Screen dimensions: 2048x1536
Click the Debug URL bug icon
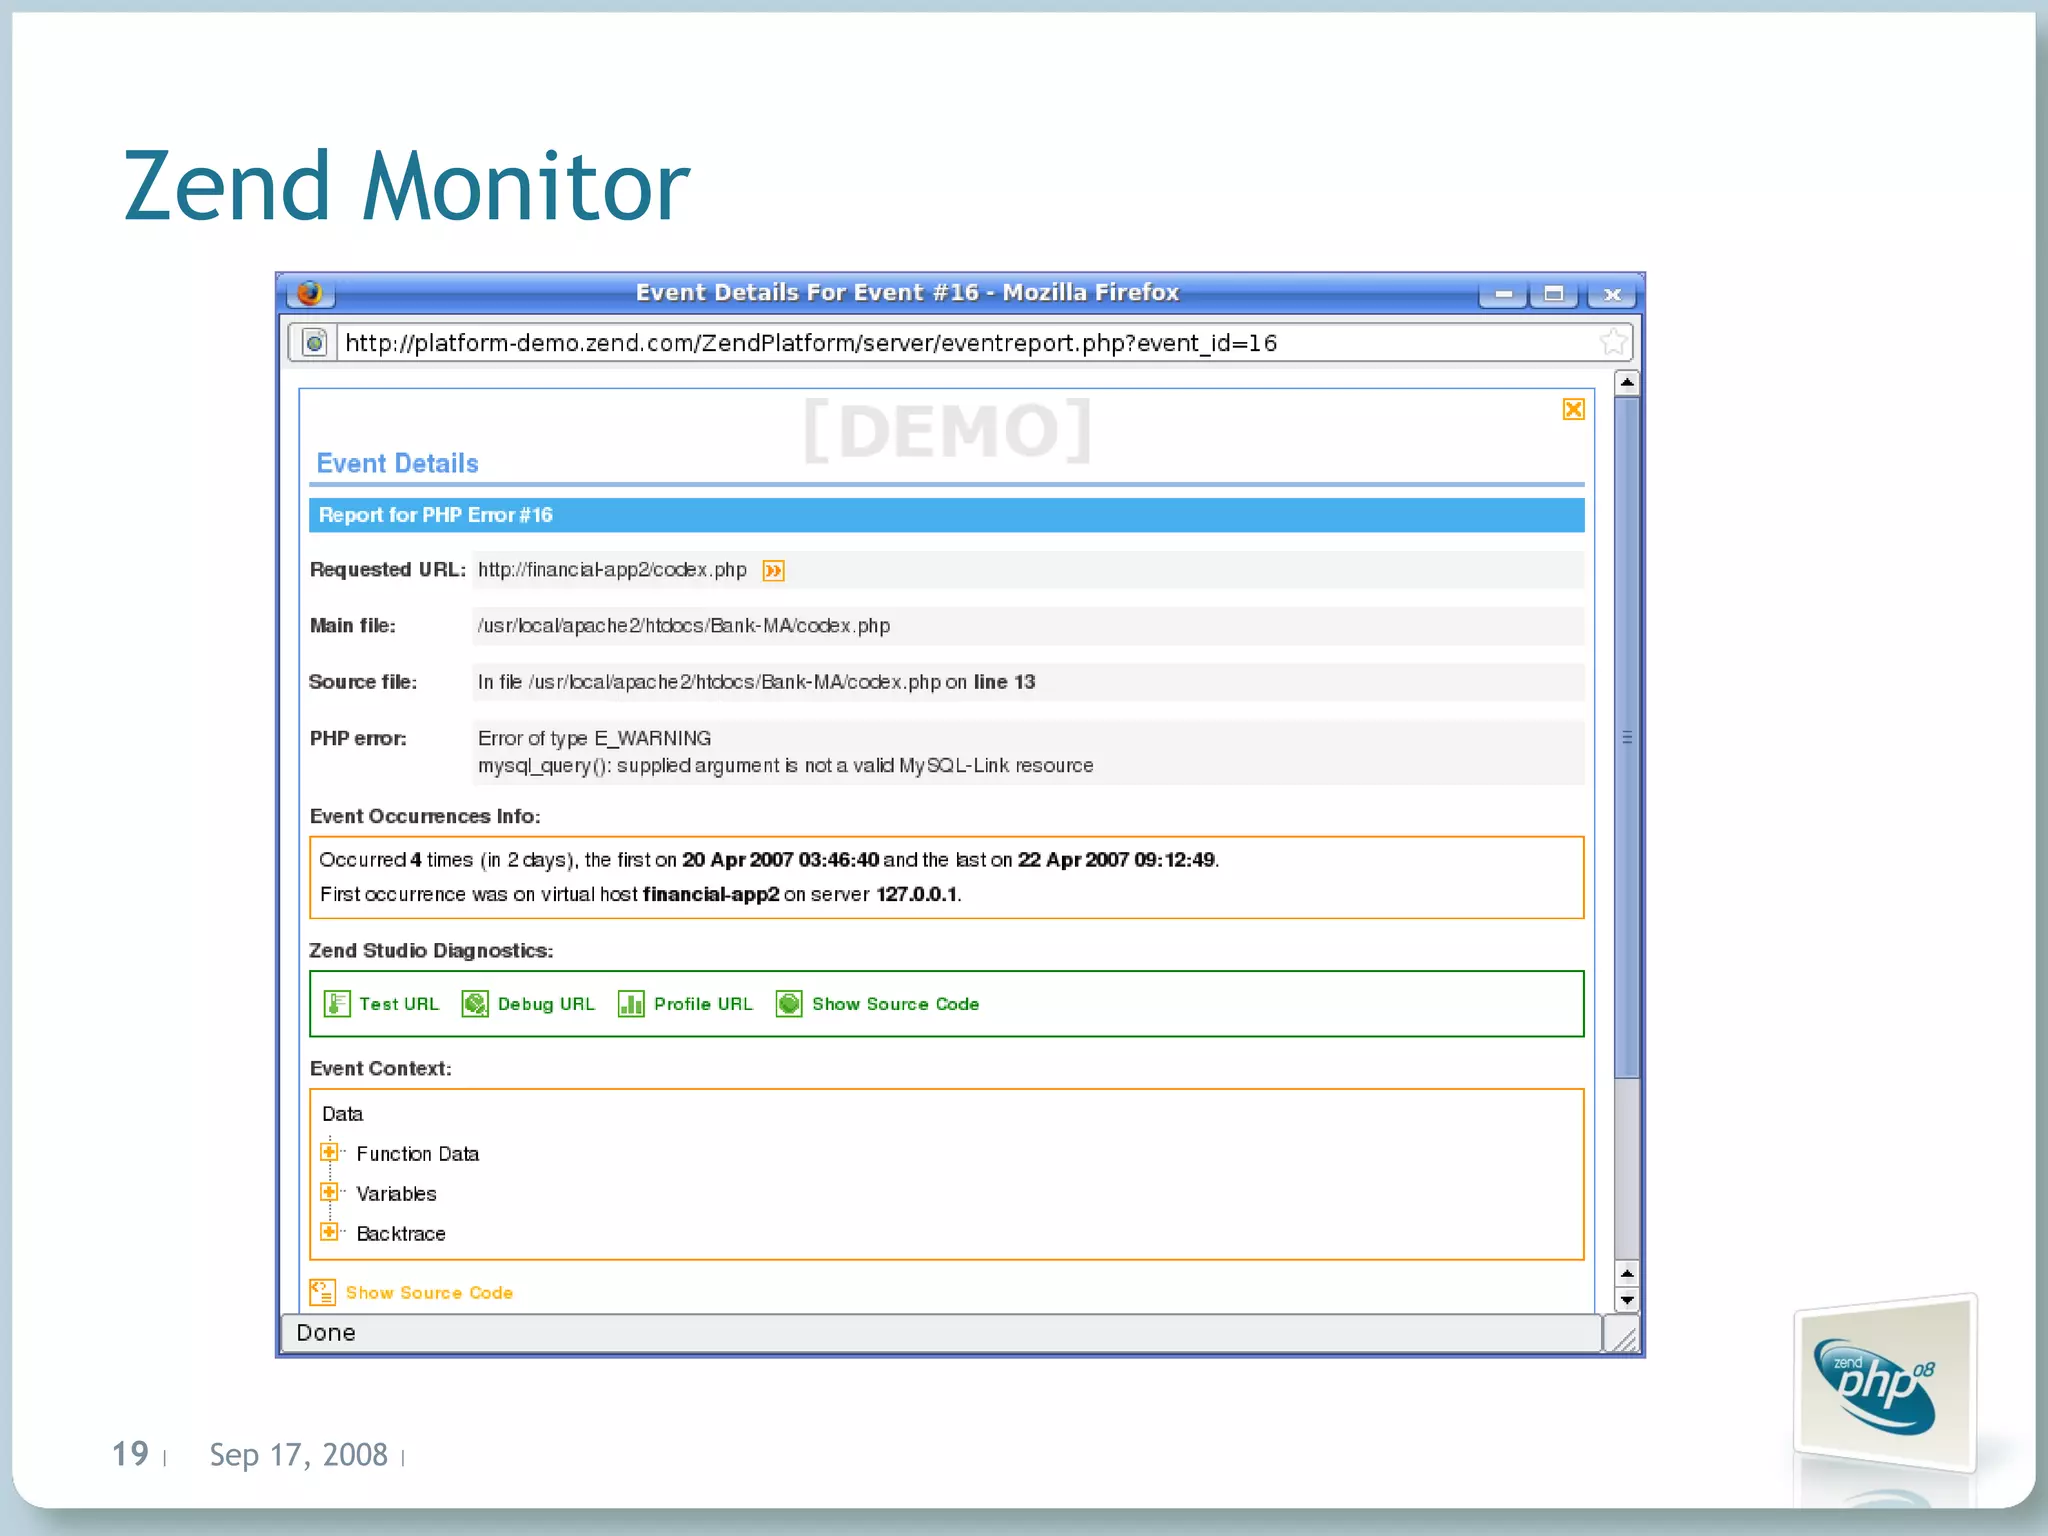475,1003
